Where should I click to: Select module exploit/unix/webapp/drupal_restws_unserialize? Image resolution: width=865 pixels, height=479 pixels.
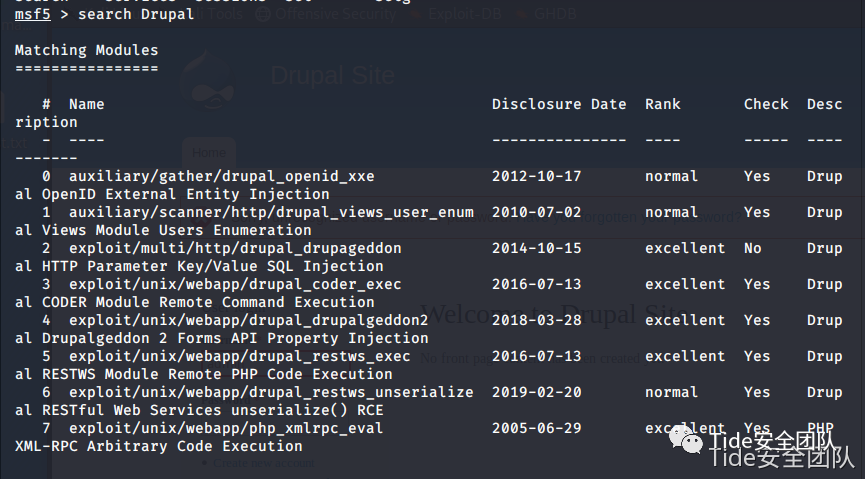pos(271,392)
